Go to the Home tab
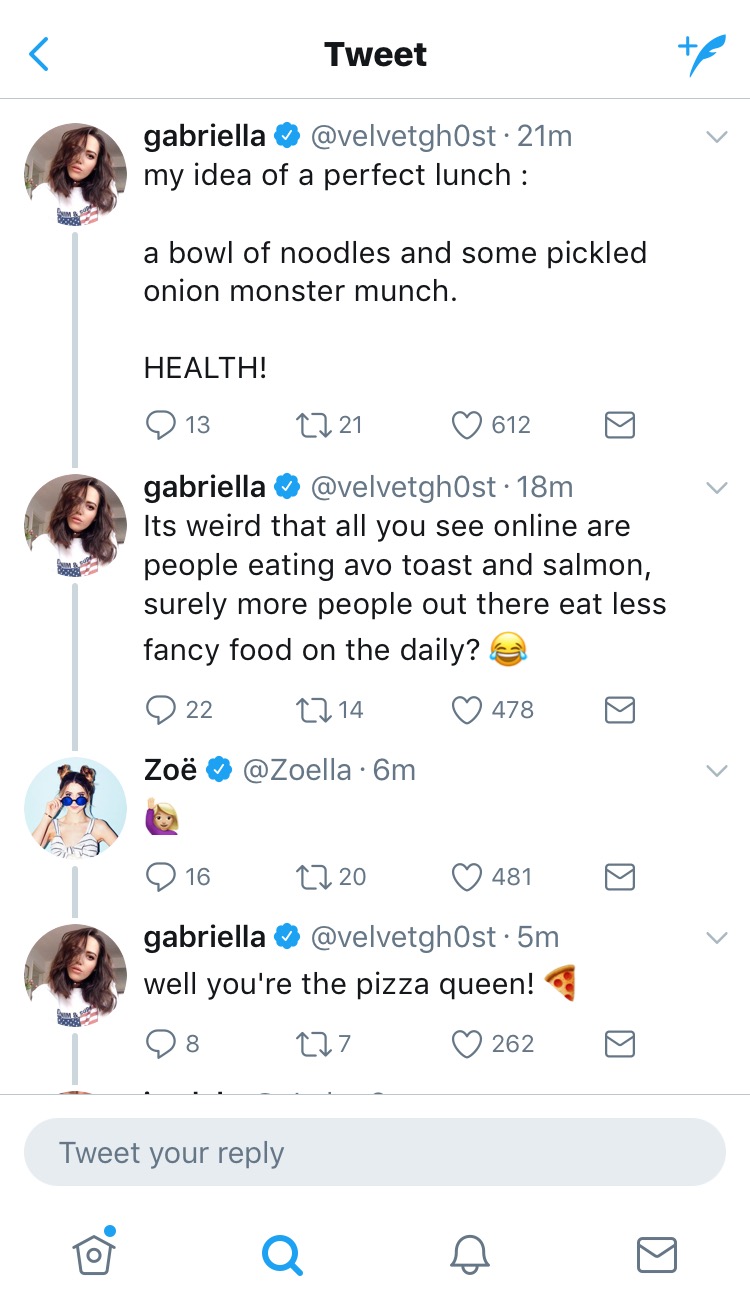This screenshot has width=750, height=1299. click(94, 1253)
